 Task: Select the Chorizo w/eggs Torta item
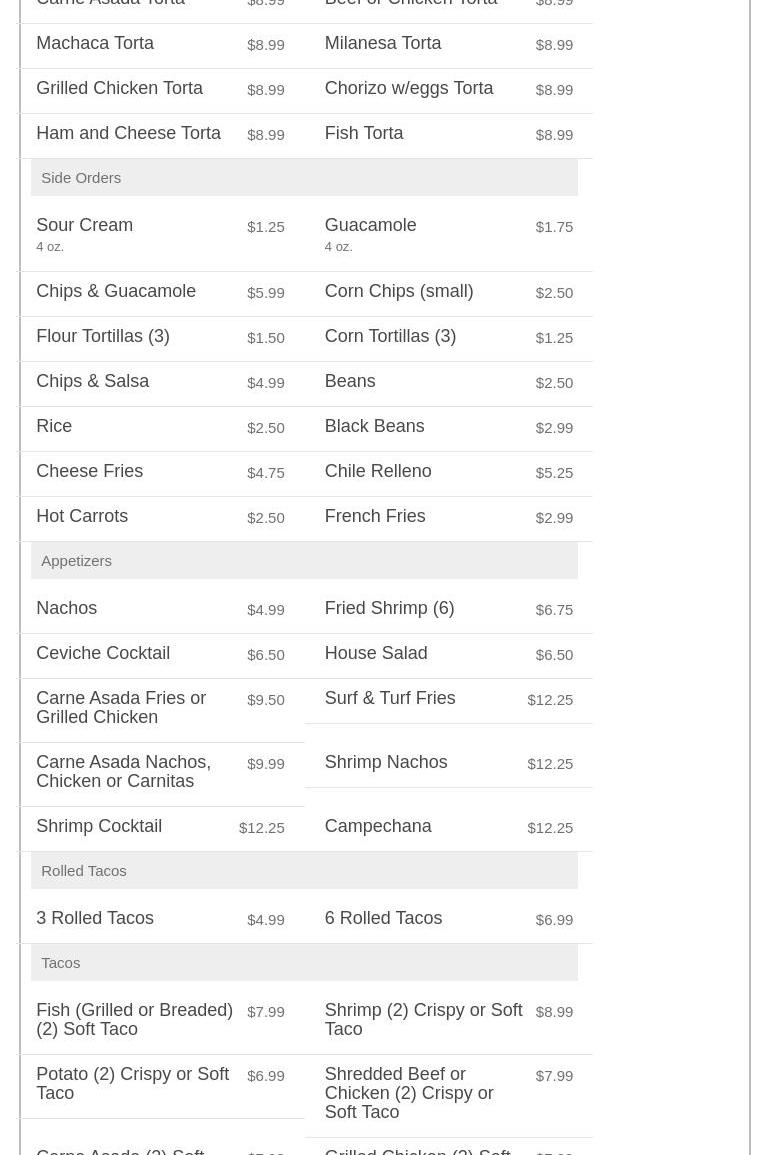tap(408, 89)
